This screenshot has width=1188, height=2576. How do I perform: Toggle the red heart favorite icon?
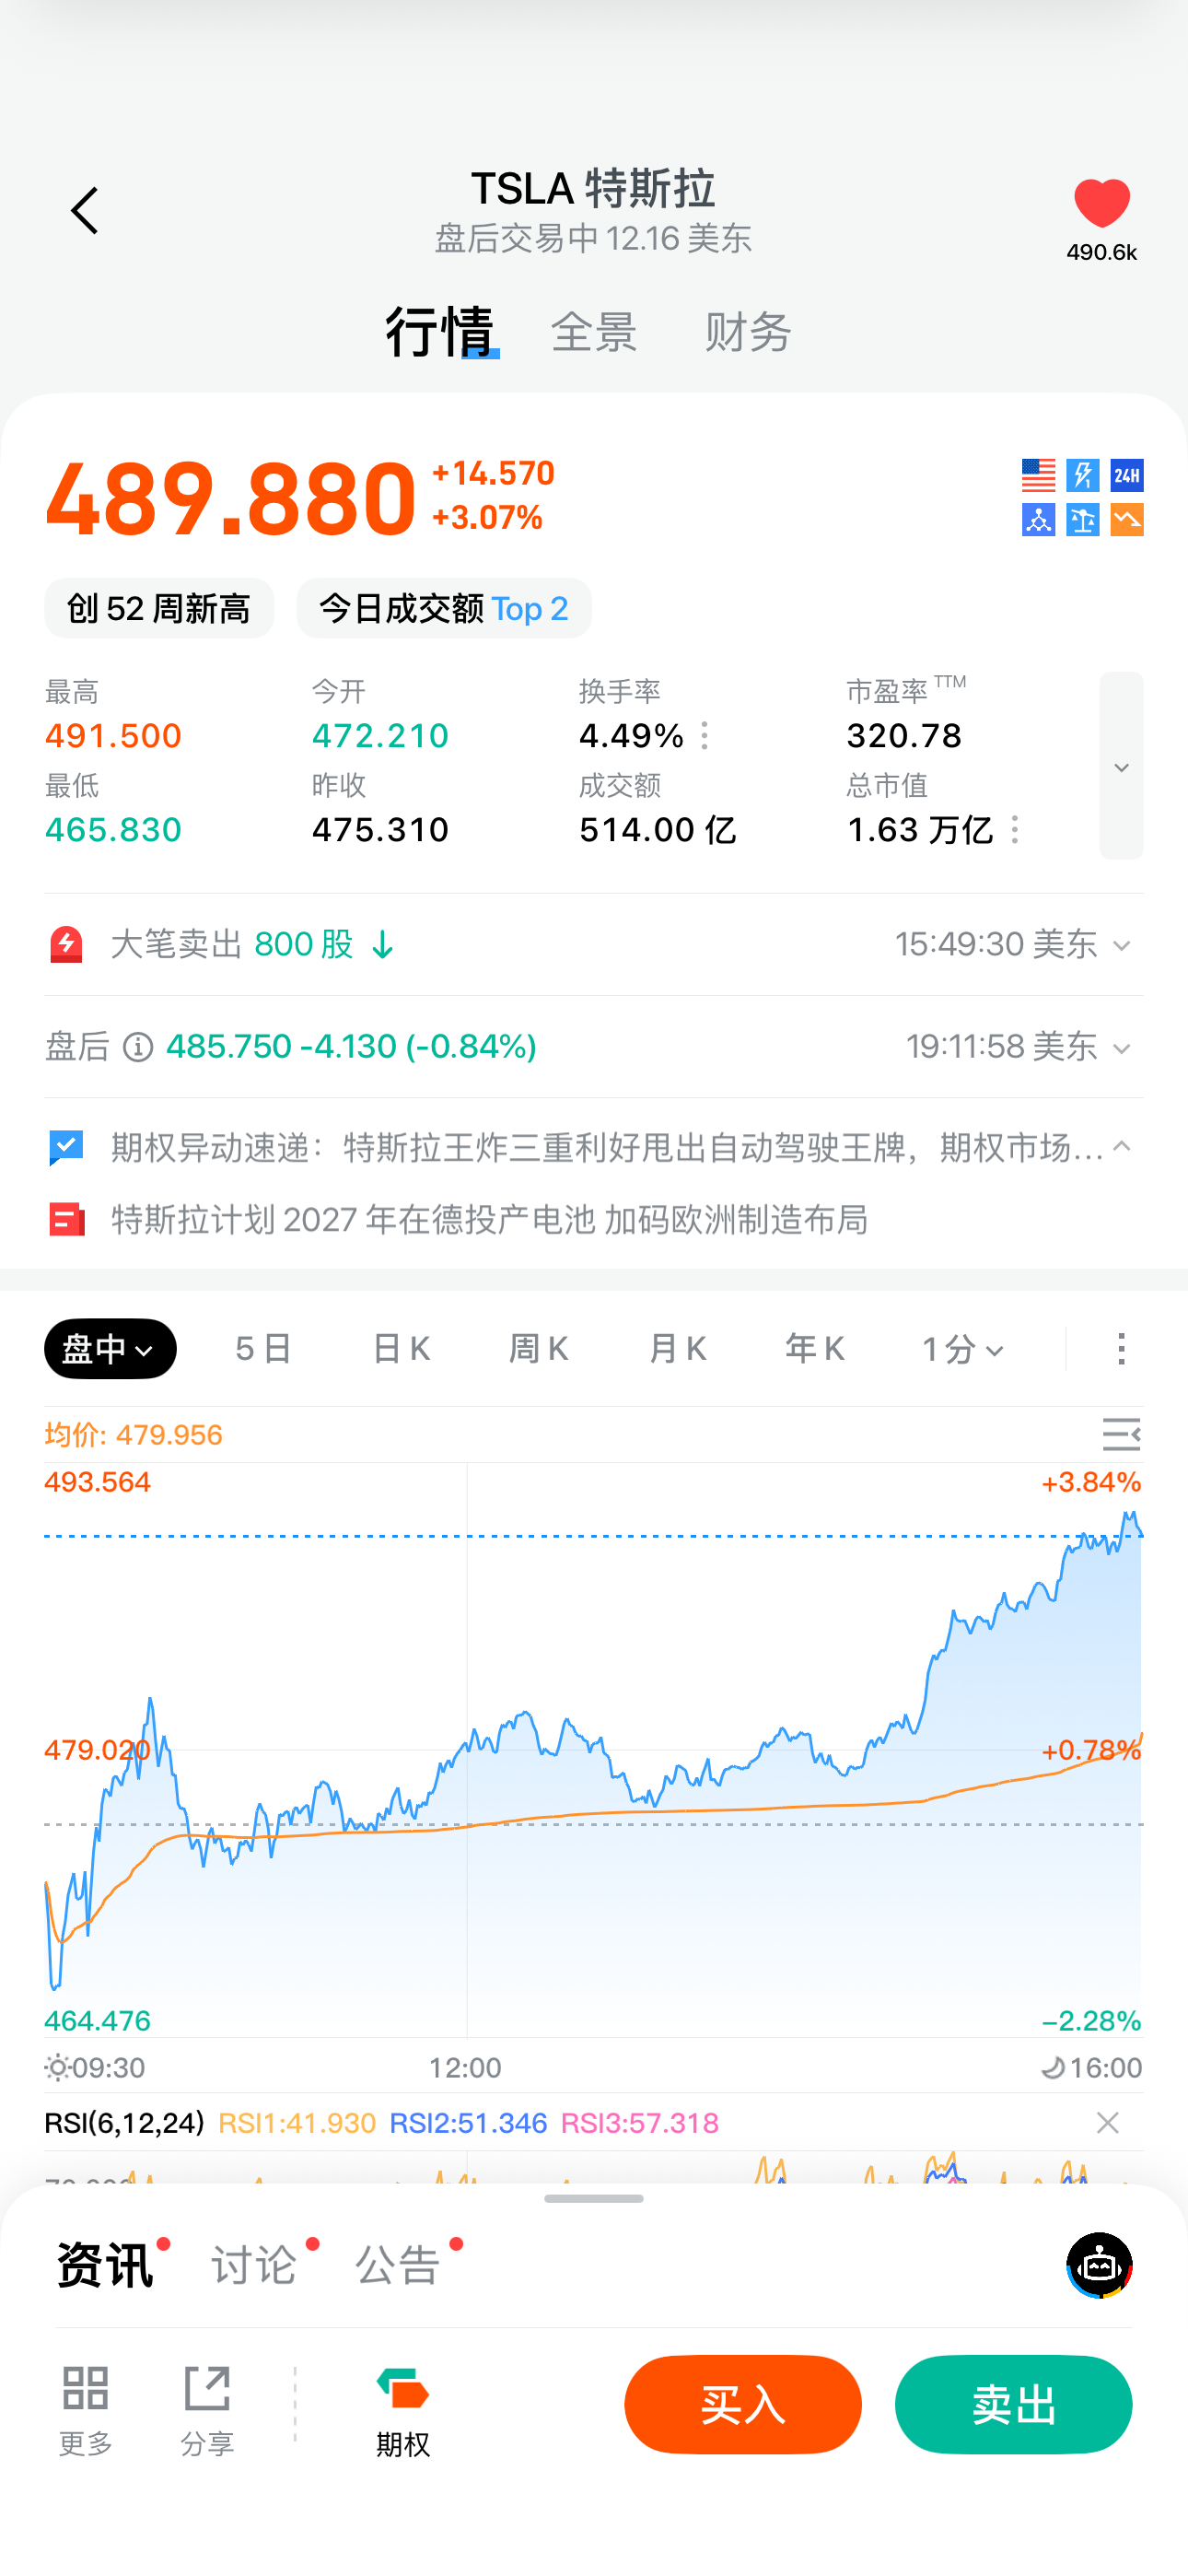tap(1101, 204)
